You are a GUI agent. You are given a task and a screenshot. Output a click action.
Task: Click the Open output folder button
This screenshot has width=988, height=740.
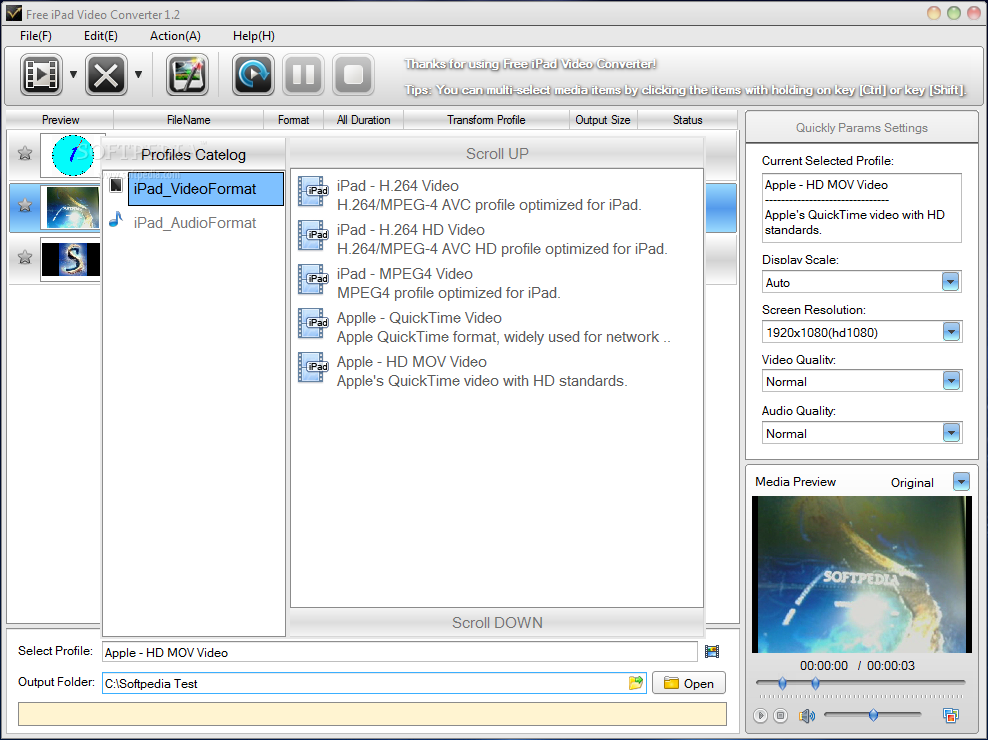pos(689,683)
